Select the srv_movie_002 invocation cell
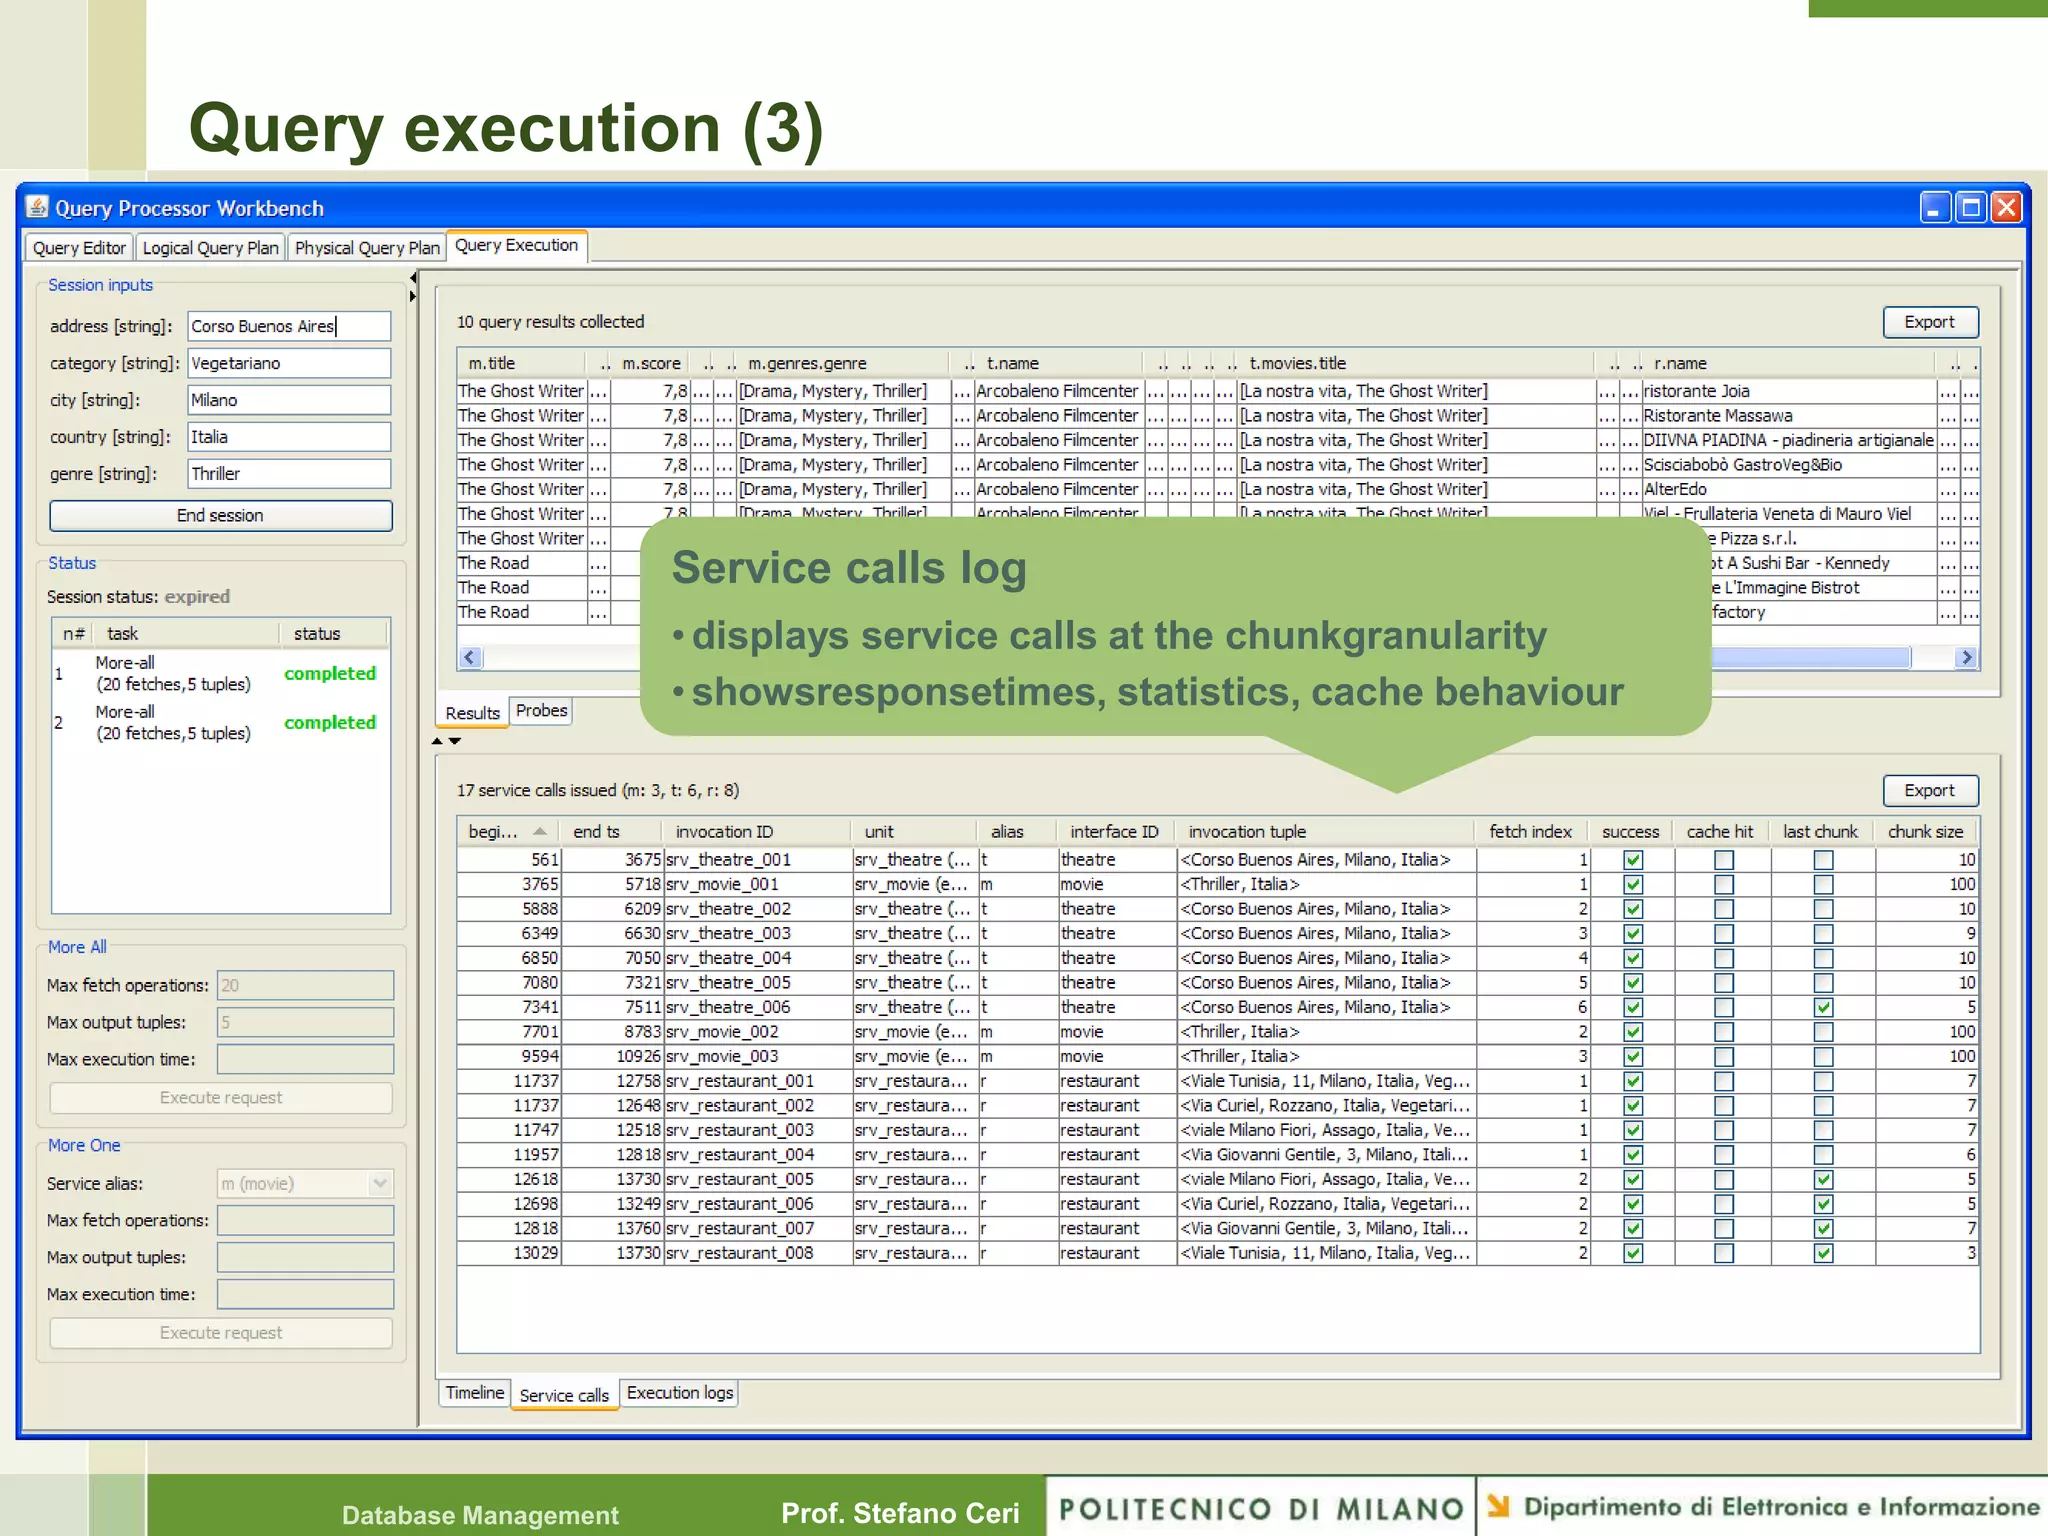This screenshot has height=1536, width=2048. [x=757, y=1032]
